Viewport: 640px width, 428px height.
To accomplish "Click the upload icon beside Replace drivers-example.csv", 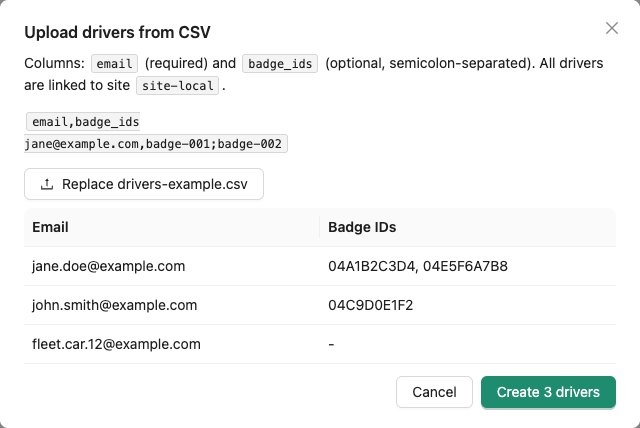I will pos(47,184).
